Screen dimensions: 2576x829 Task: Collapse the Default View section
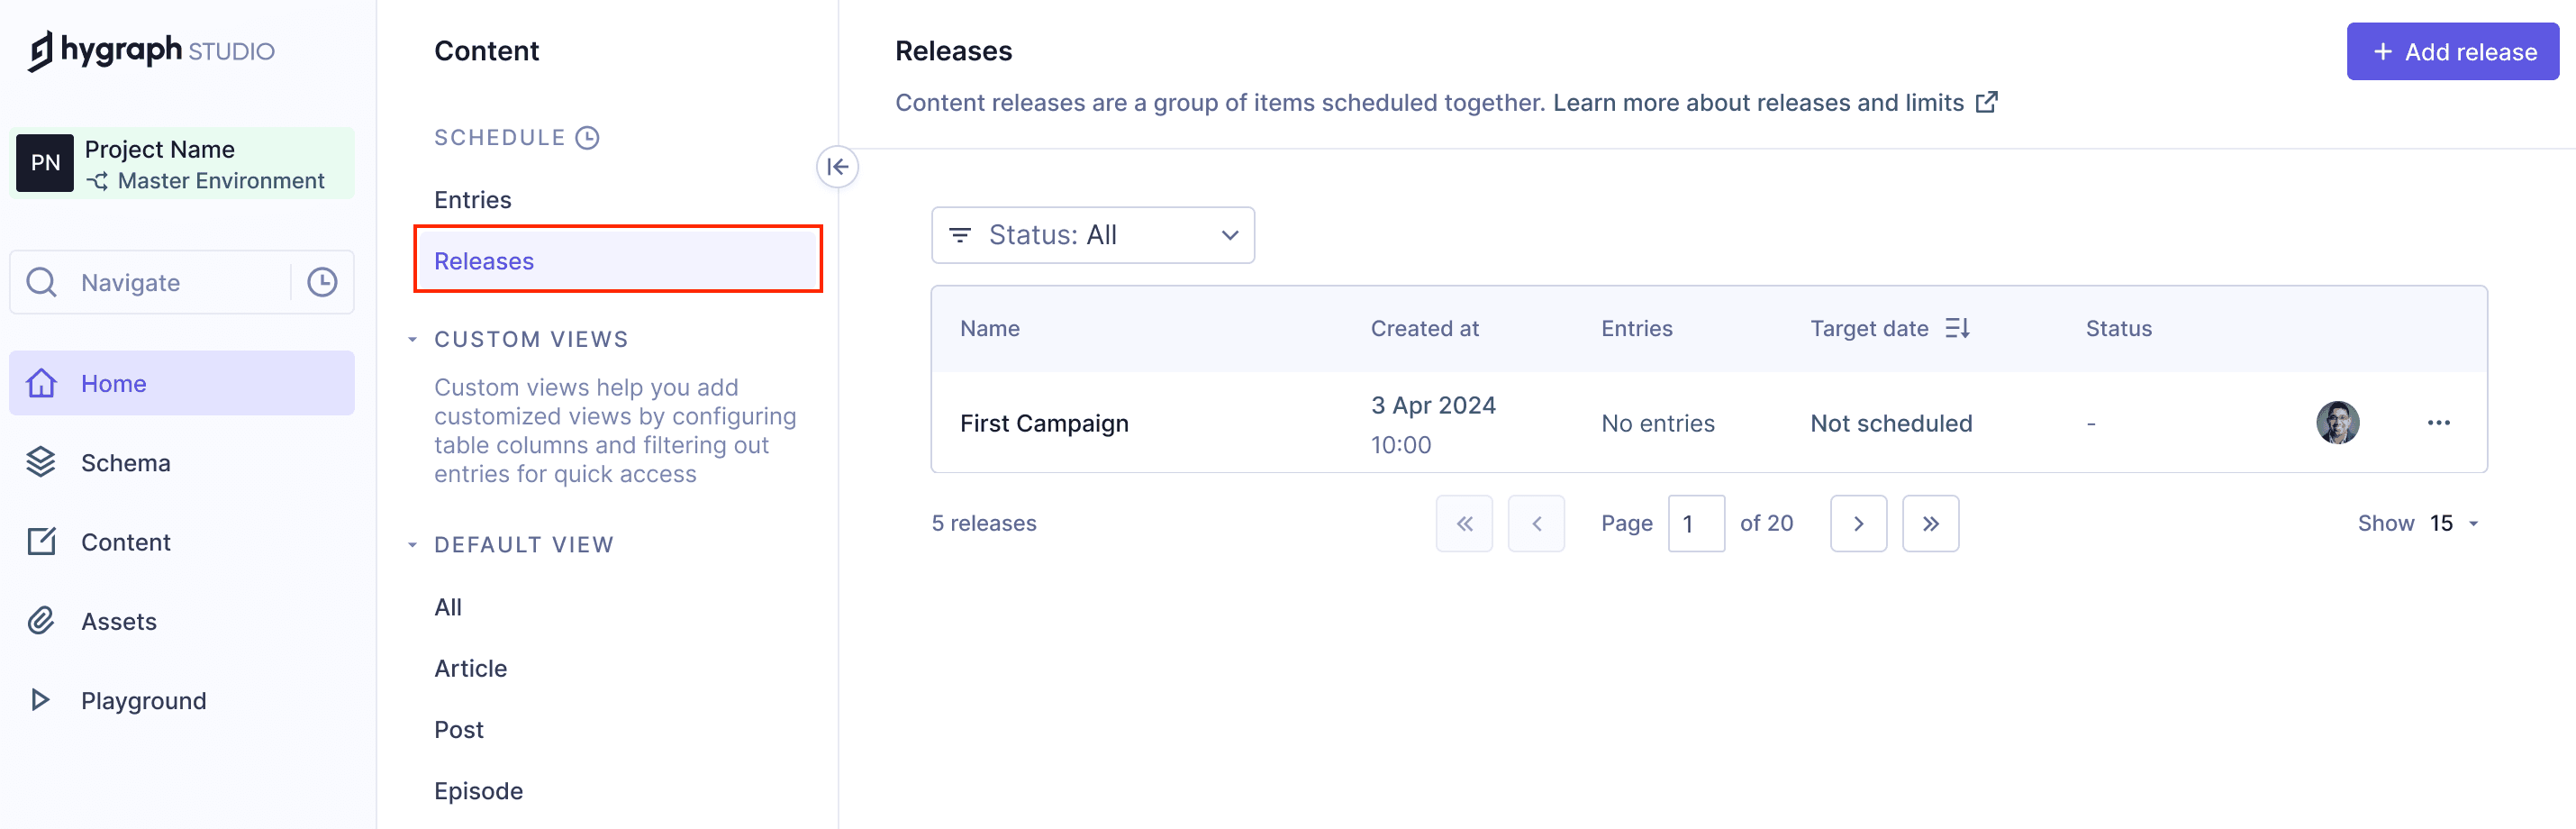pos(412,545)
